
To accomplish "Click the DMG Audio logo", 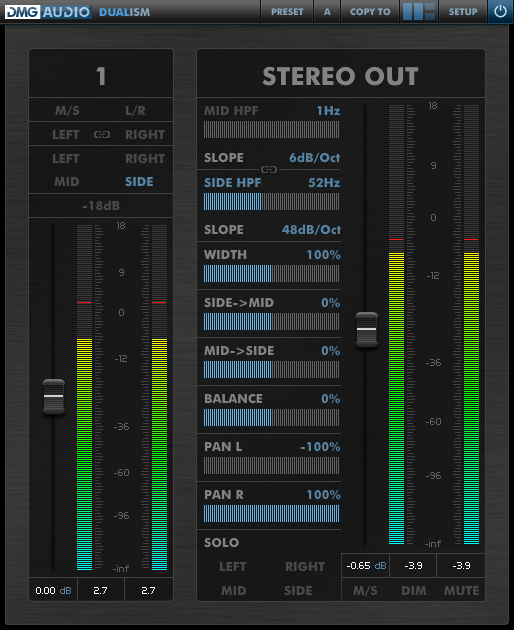I will tap(47, 12).
